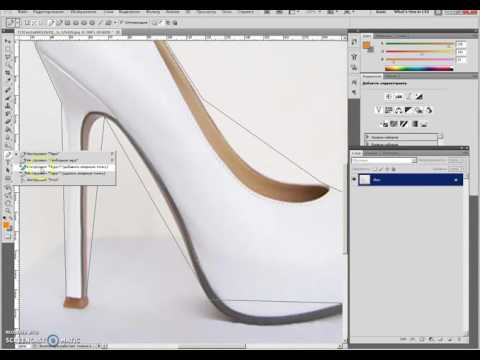This screenshot has width=480, height=360.
Task: Click the foreground color swatch in Color panel
Action: click(366, 45)
